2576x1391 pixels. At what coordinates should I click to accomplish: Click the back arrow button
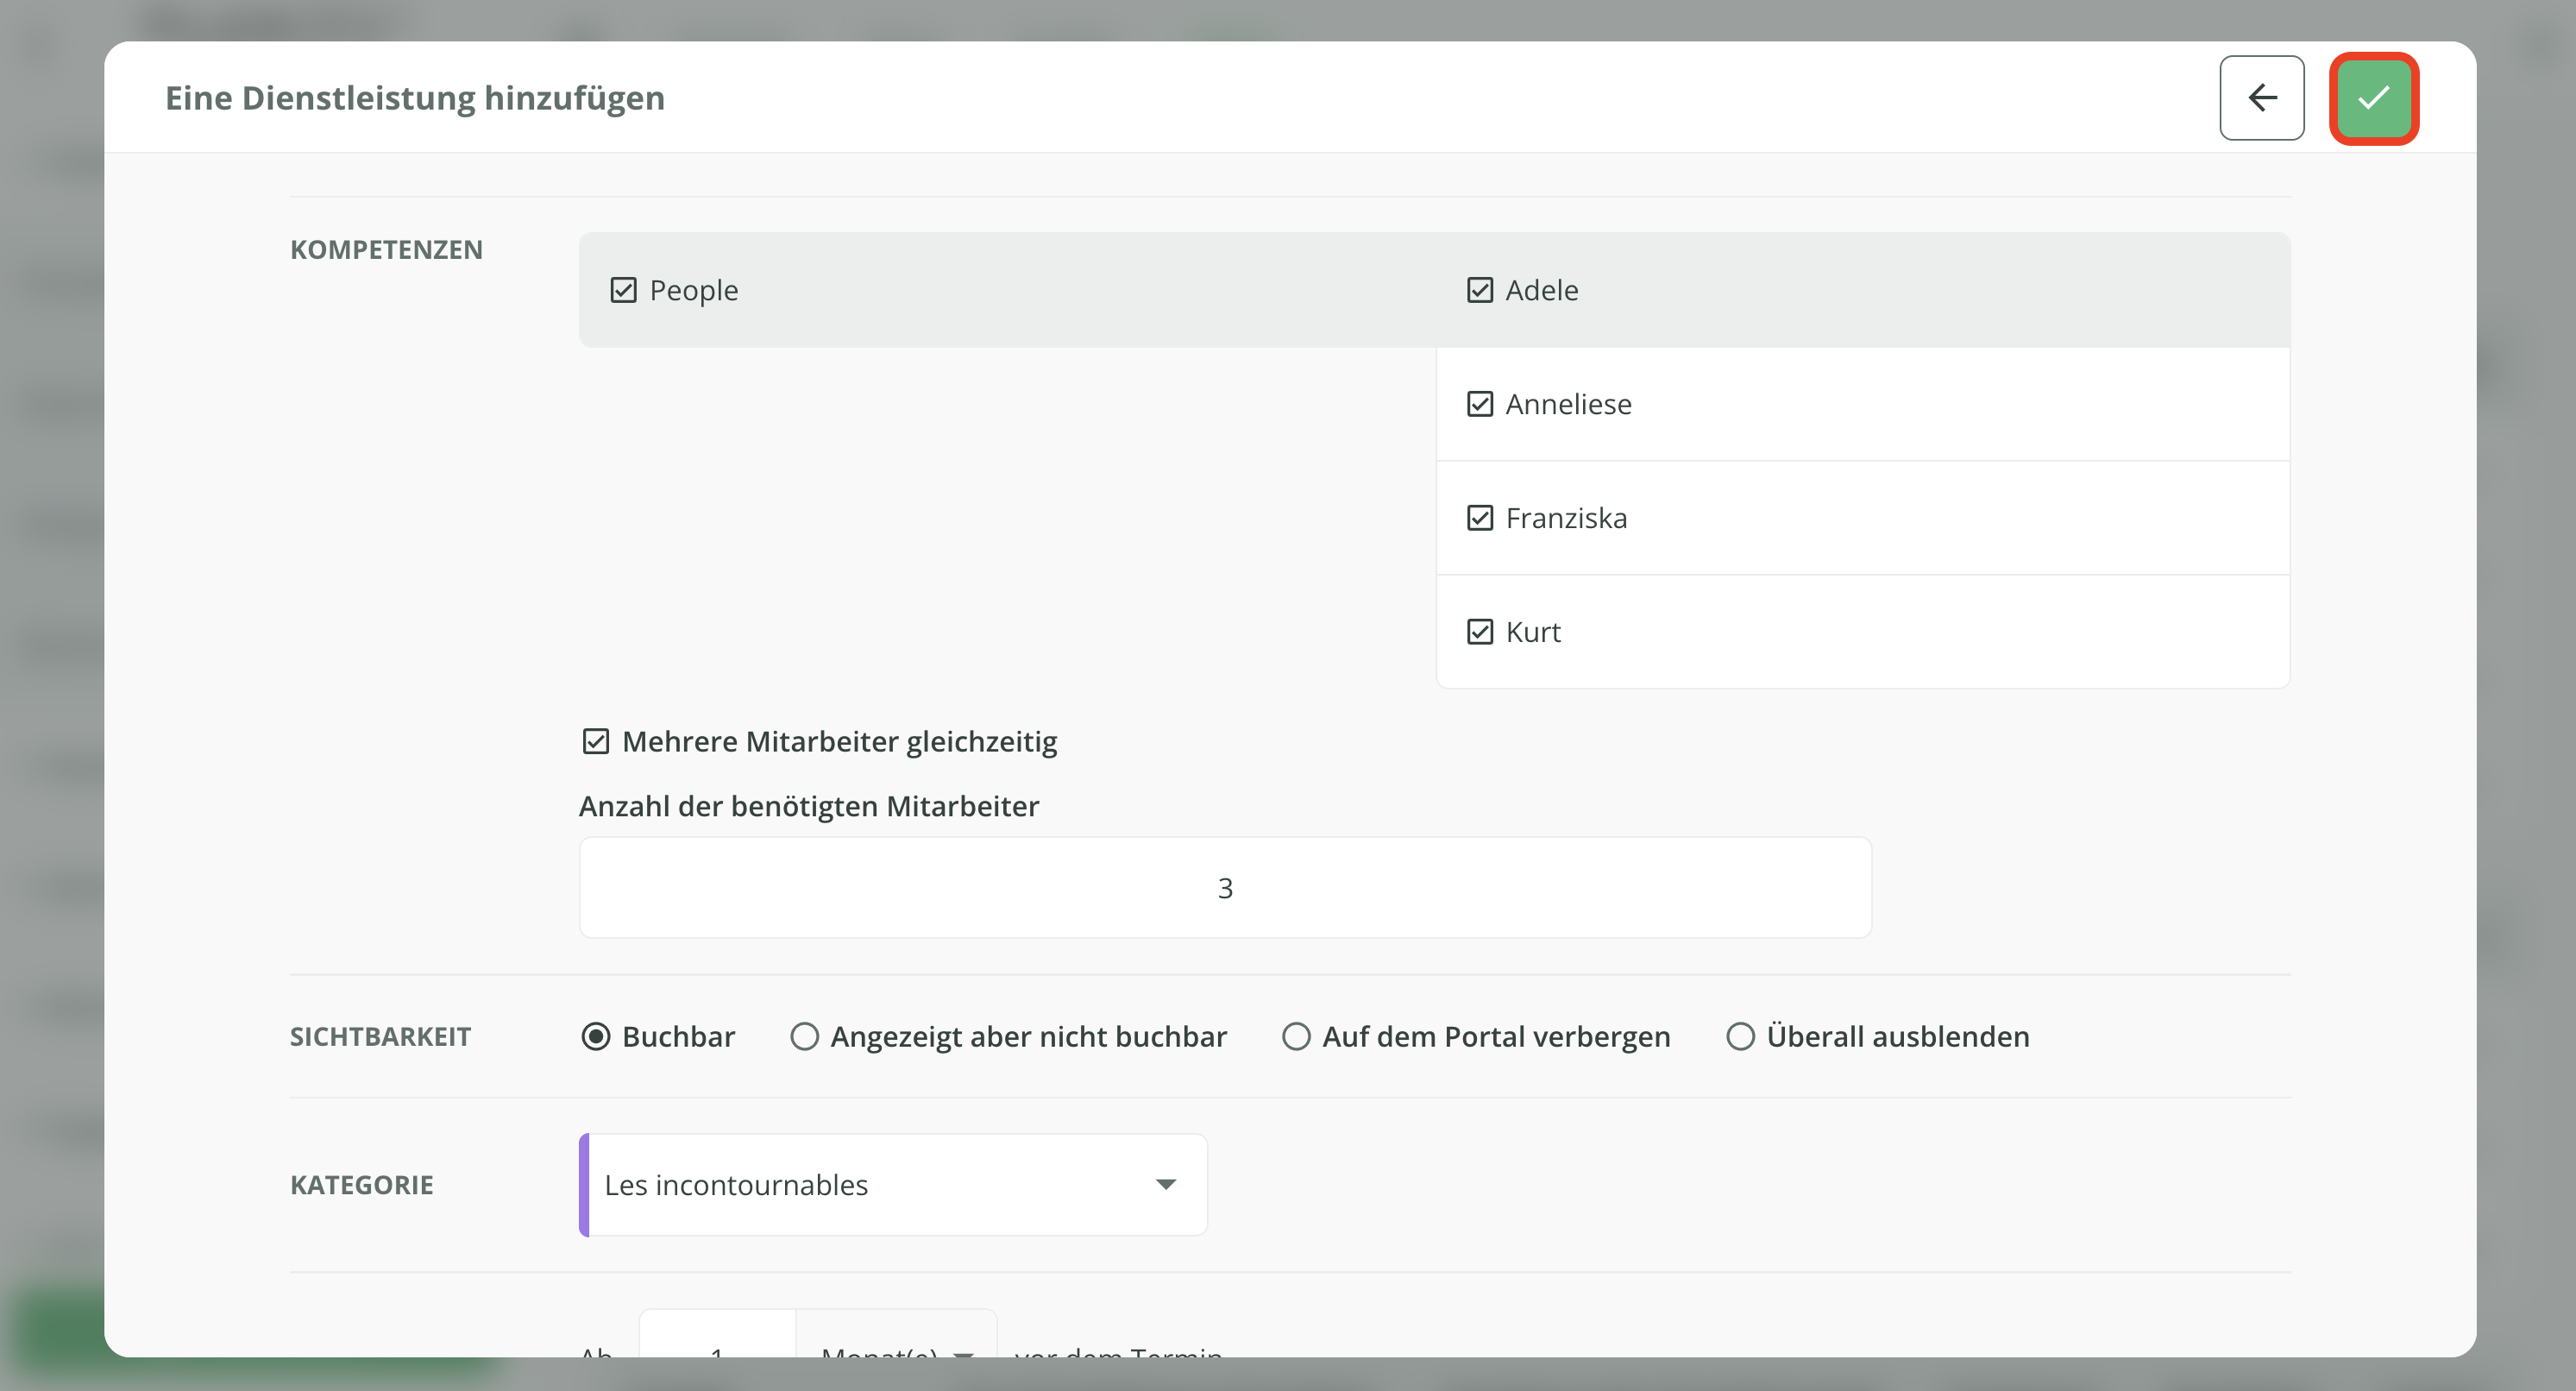pyautogui.click(x=2261, y=98)
